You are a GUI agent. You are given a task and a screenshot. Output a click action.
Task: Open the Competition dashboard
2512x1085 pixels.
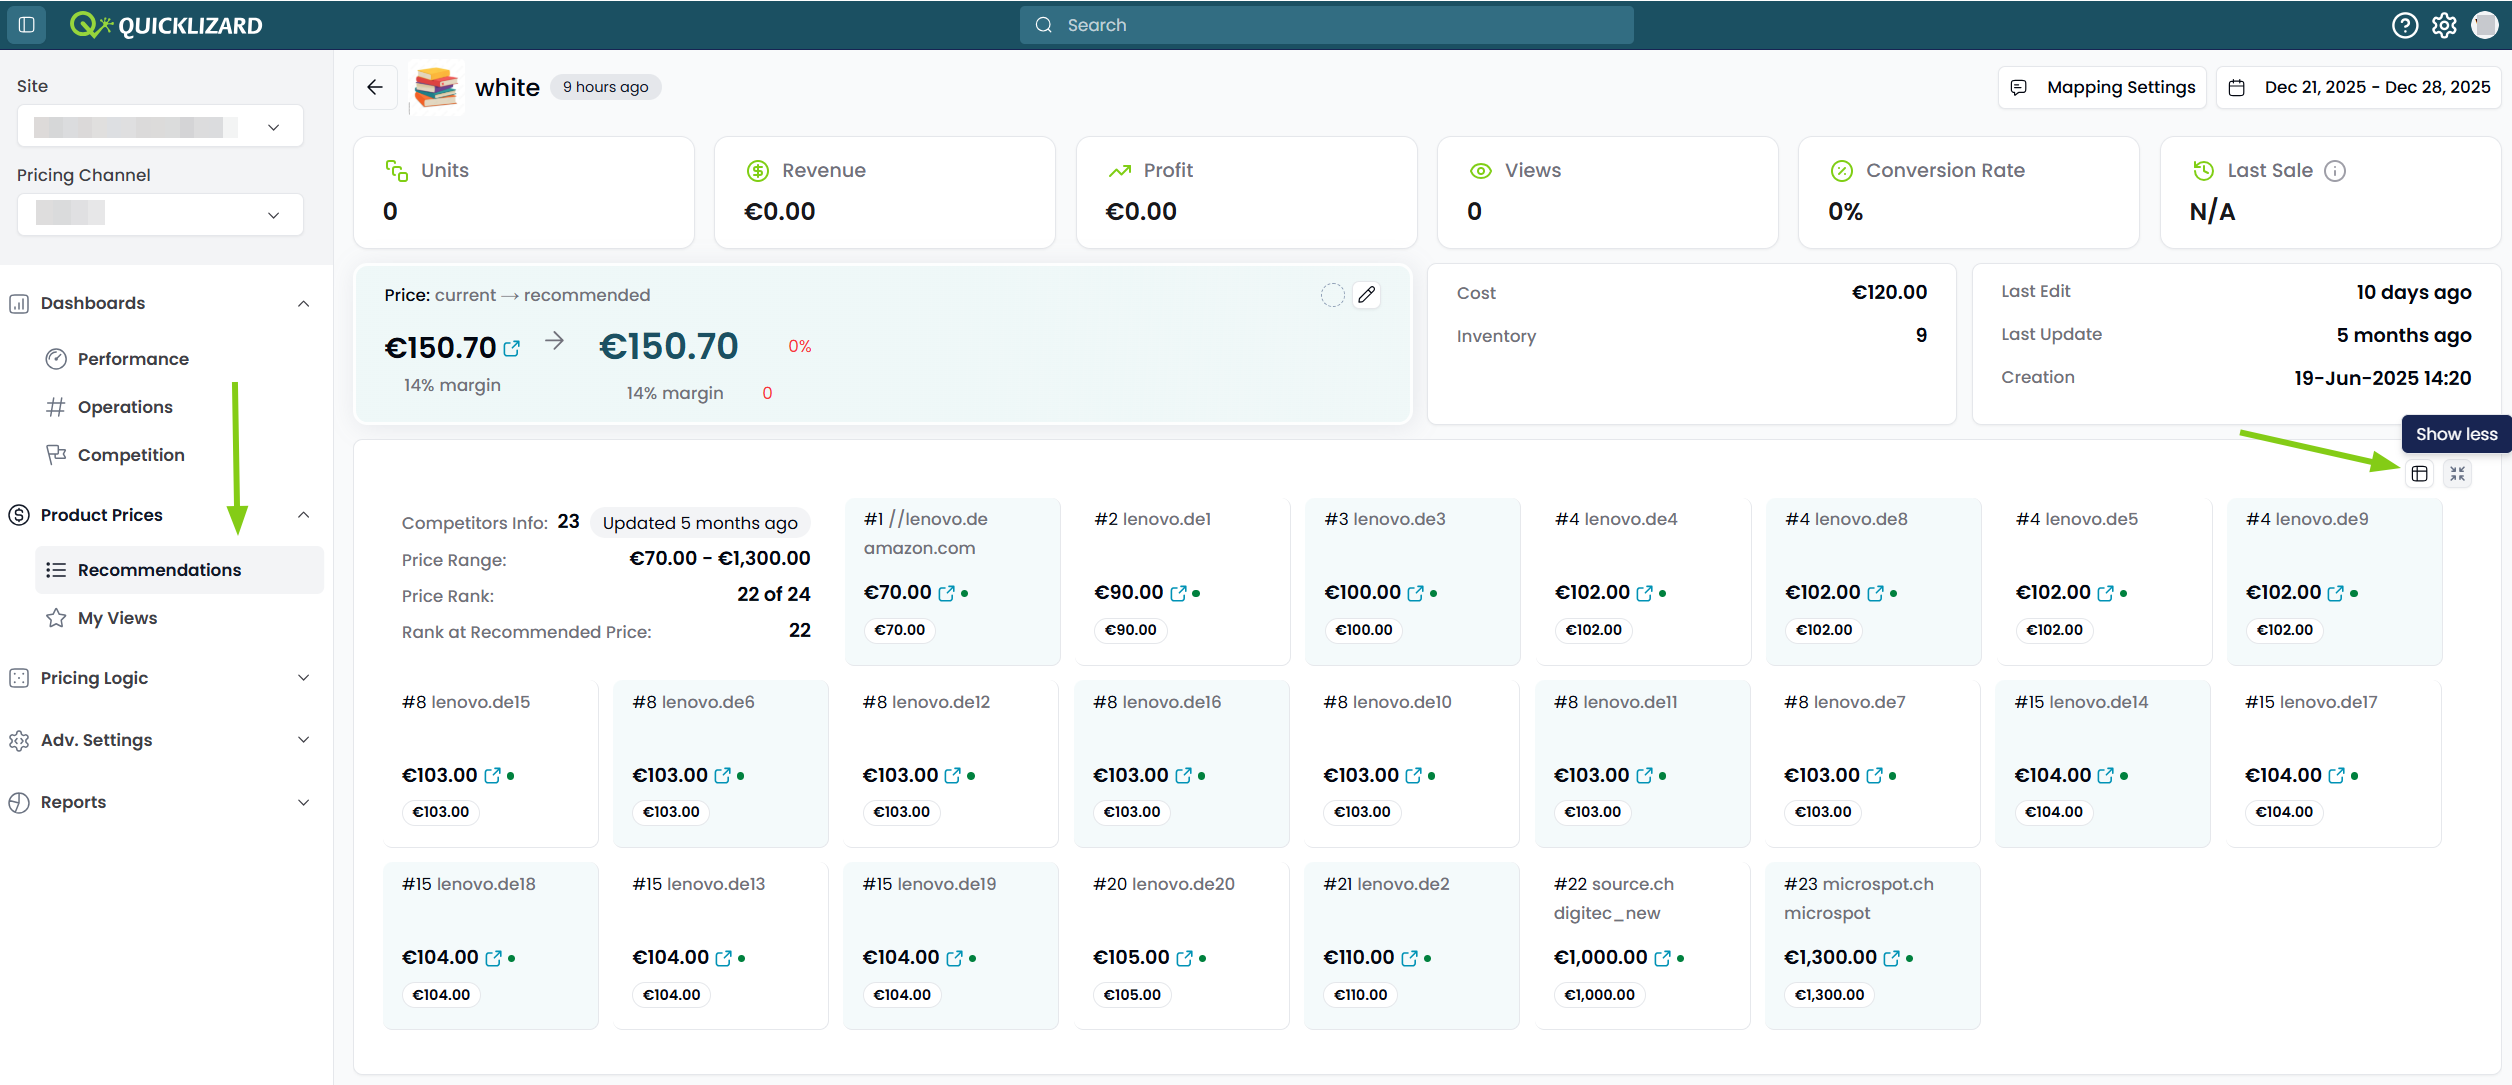pyautogui.click(x=131, y=455)
